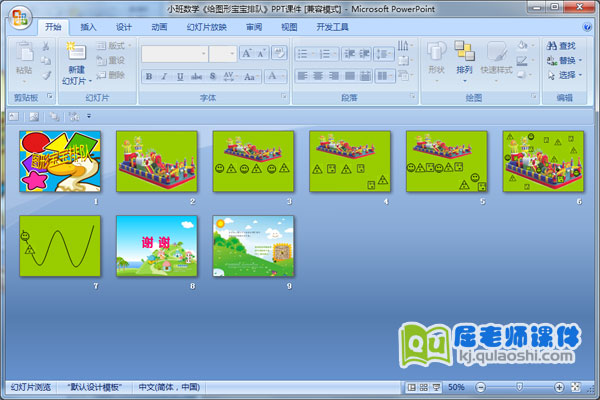The width and height of the screenshot is (600, 400).
Task: Toggle Italic formatting
Action: (x=164, y=77)
